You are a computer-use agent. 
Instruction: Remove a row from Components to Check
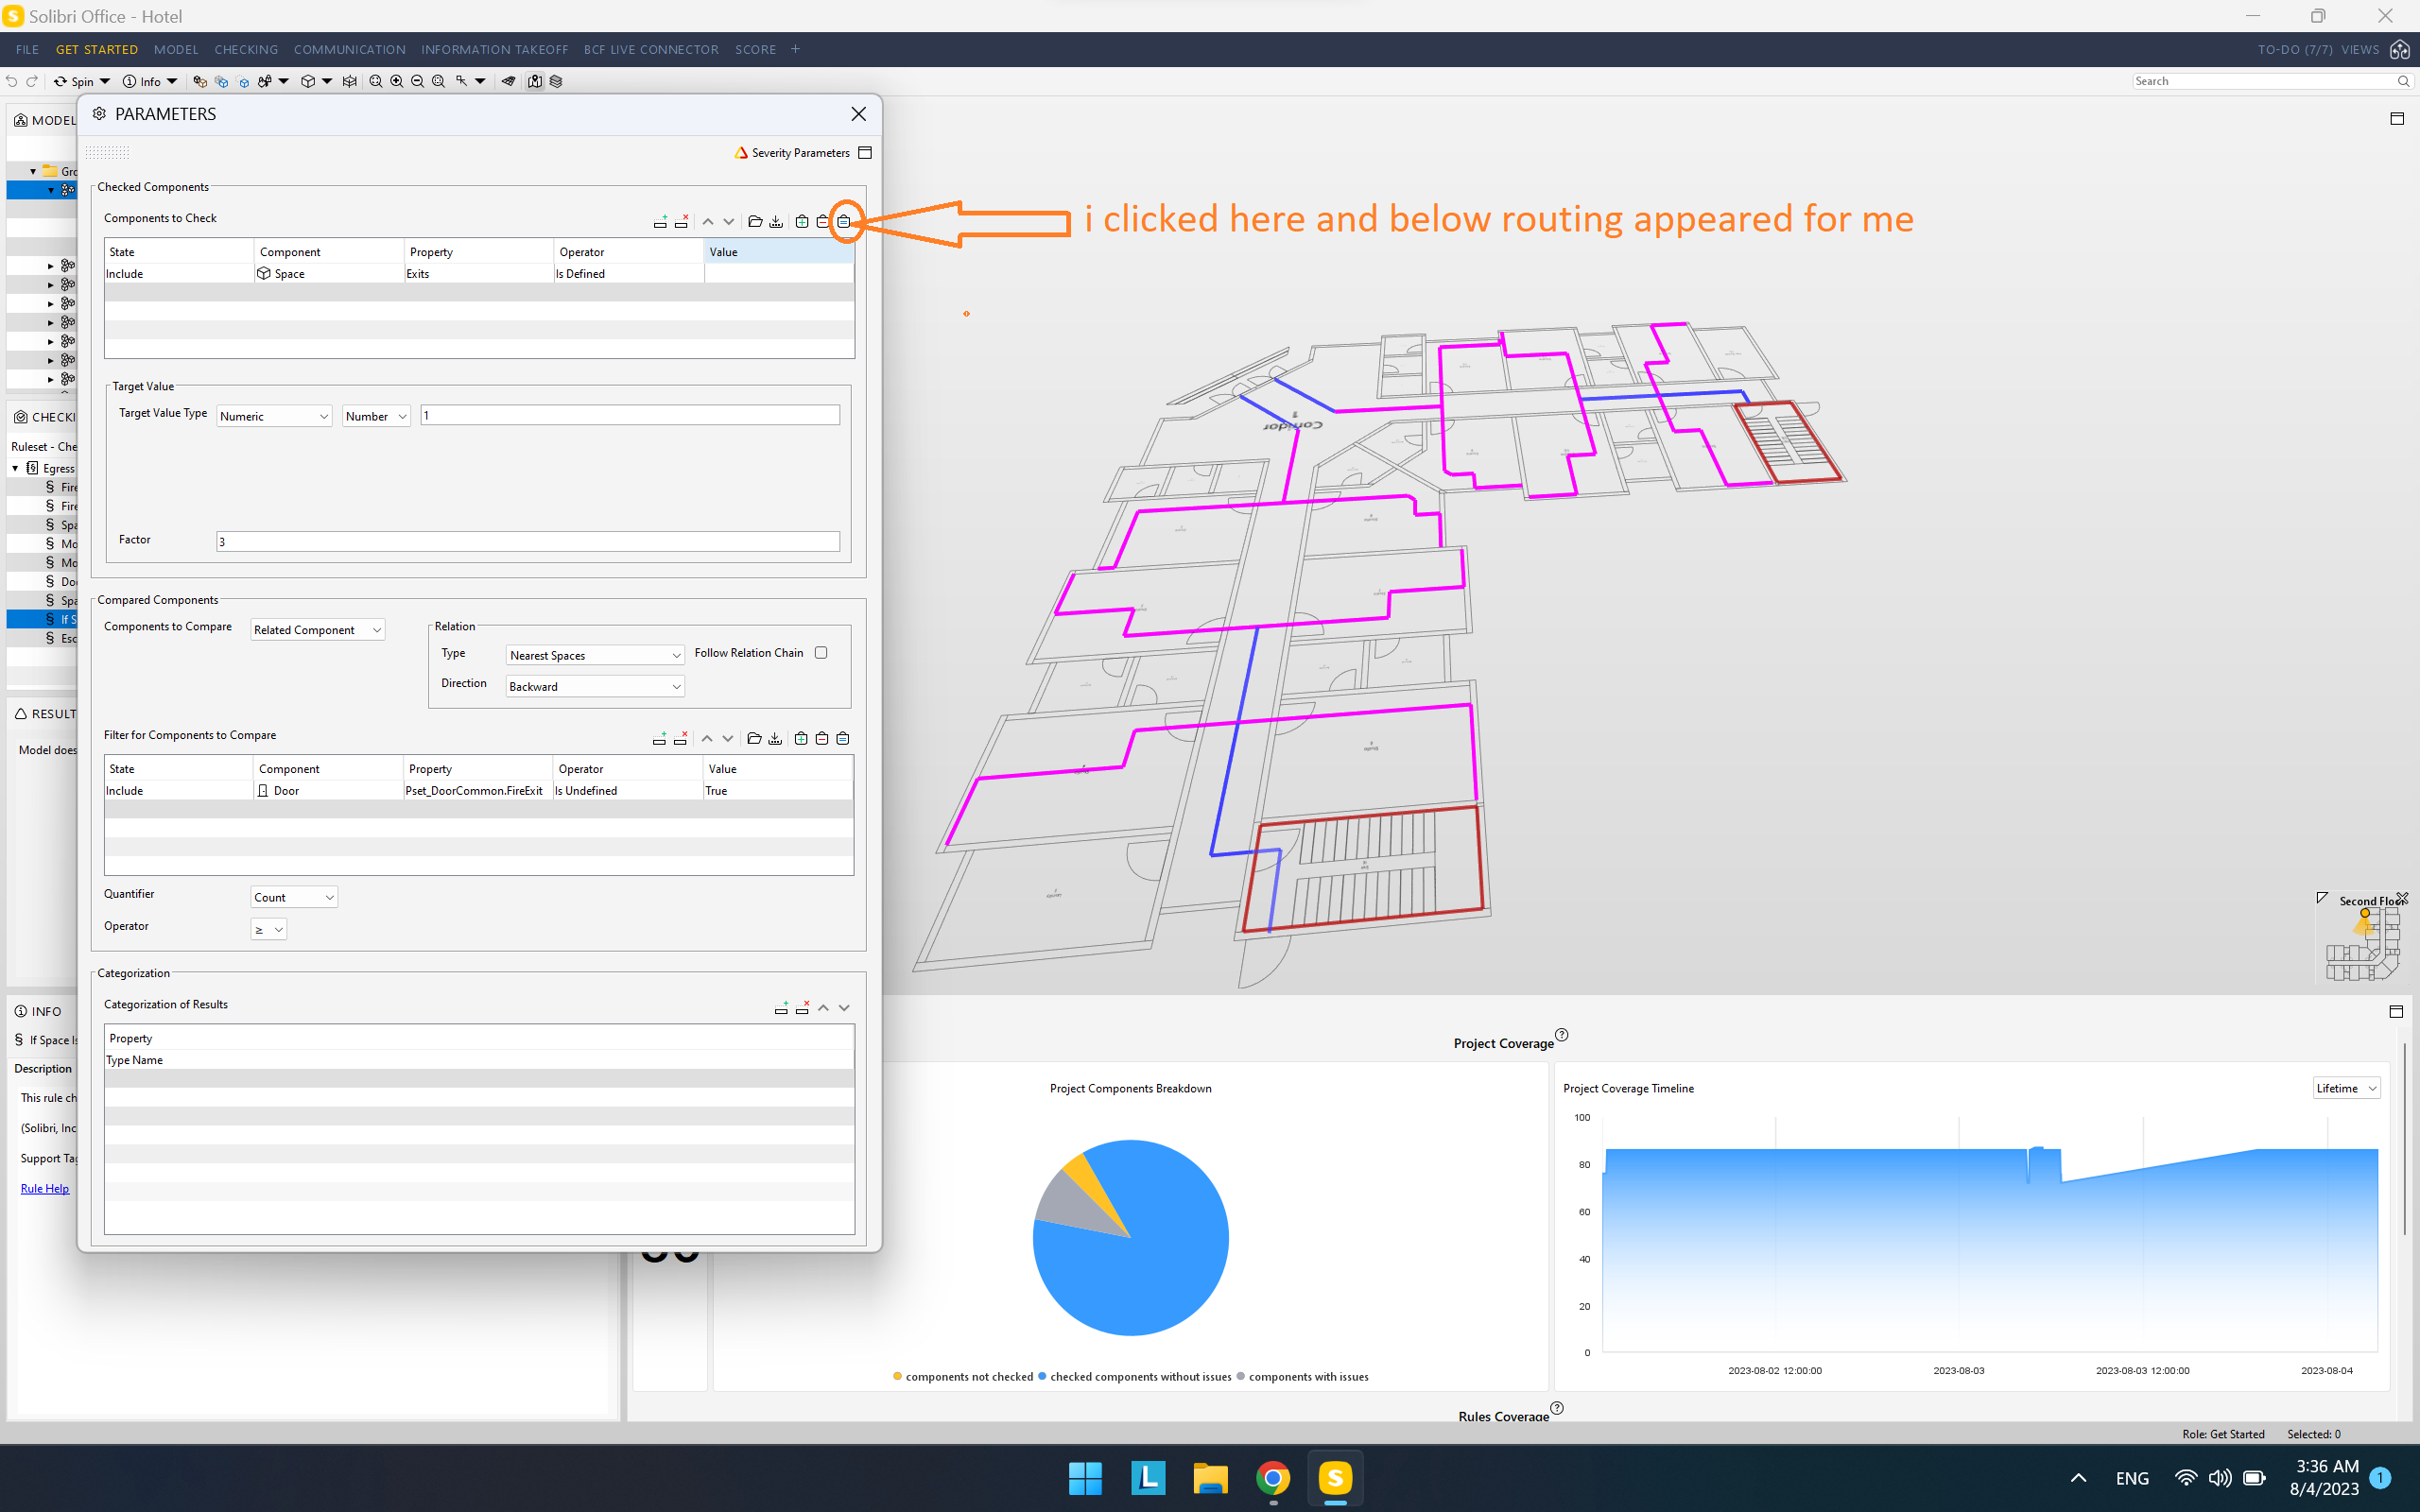point(682,221)
